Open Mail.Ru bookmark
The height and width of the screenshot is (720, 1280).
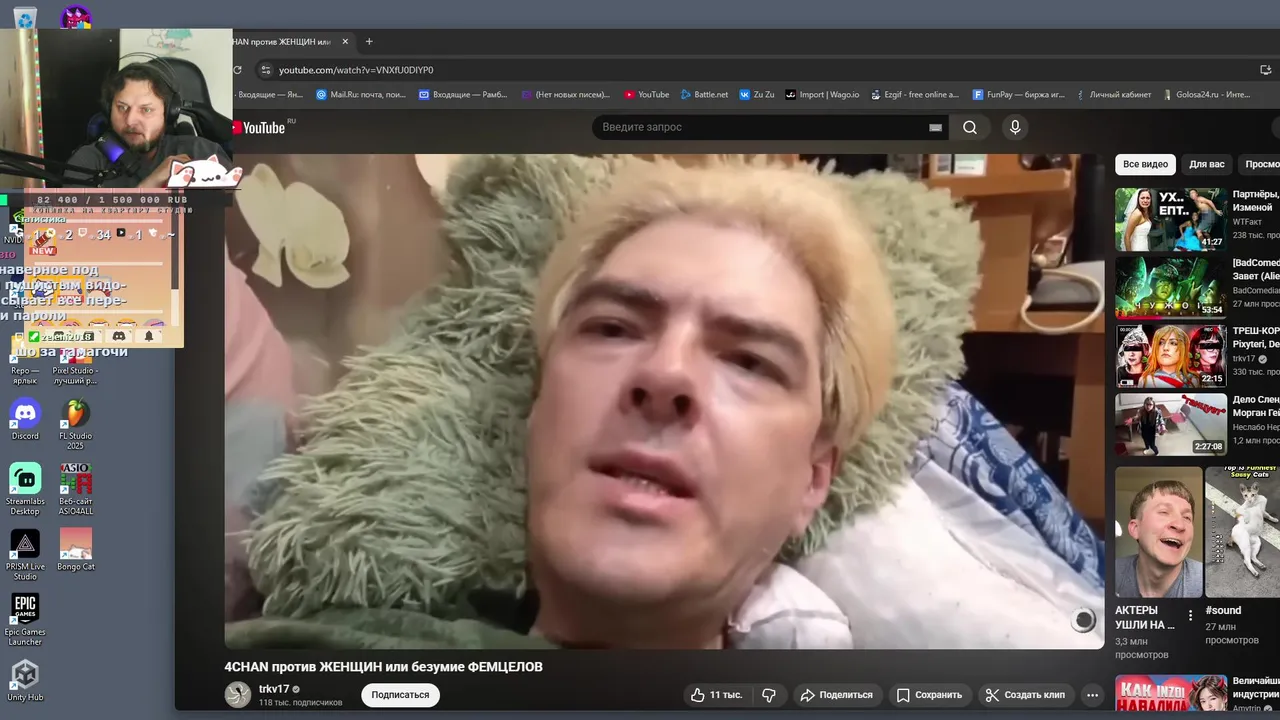coord(361,95)
